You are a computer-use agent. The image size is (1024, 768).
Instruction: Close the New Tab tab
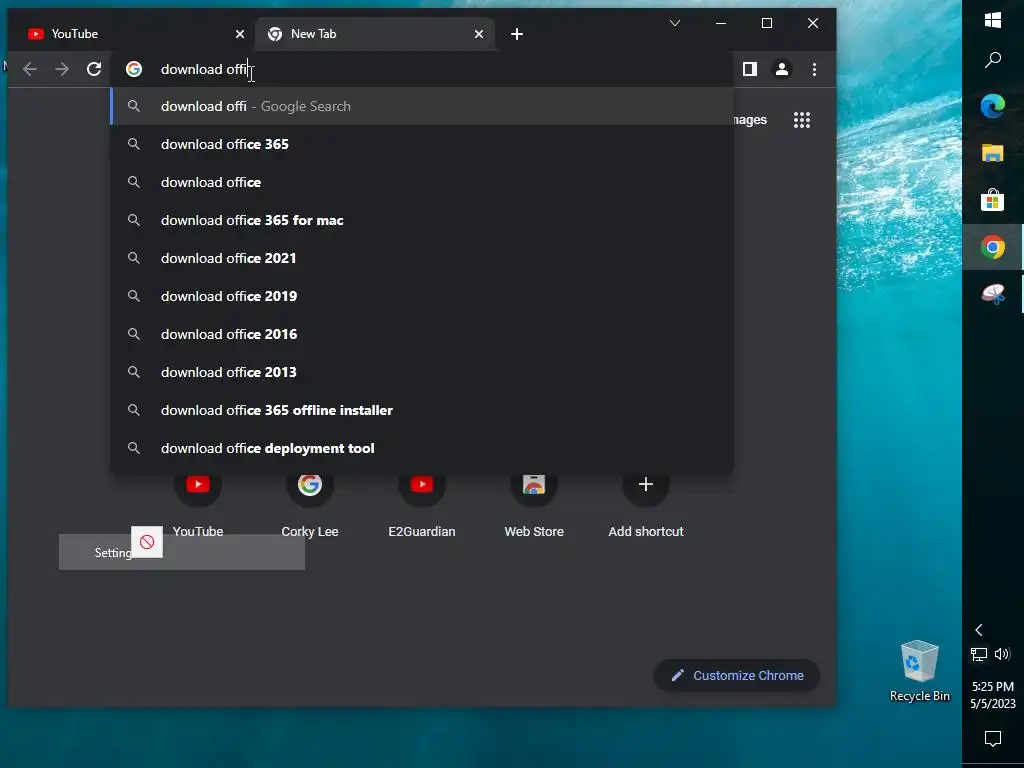coord(479,34)
